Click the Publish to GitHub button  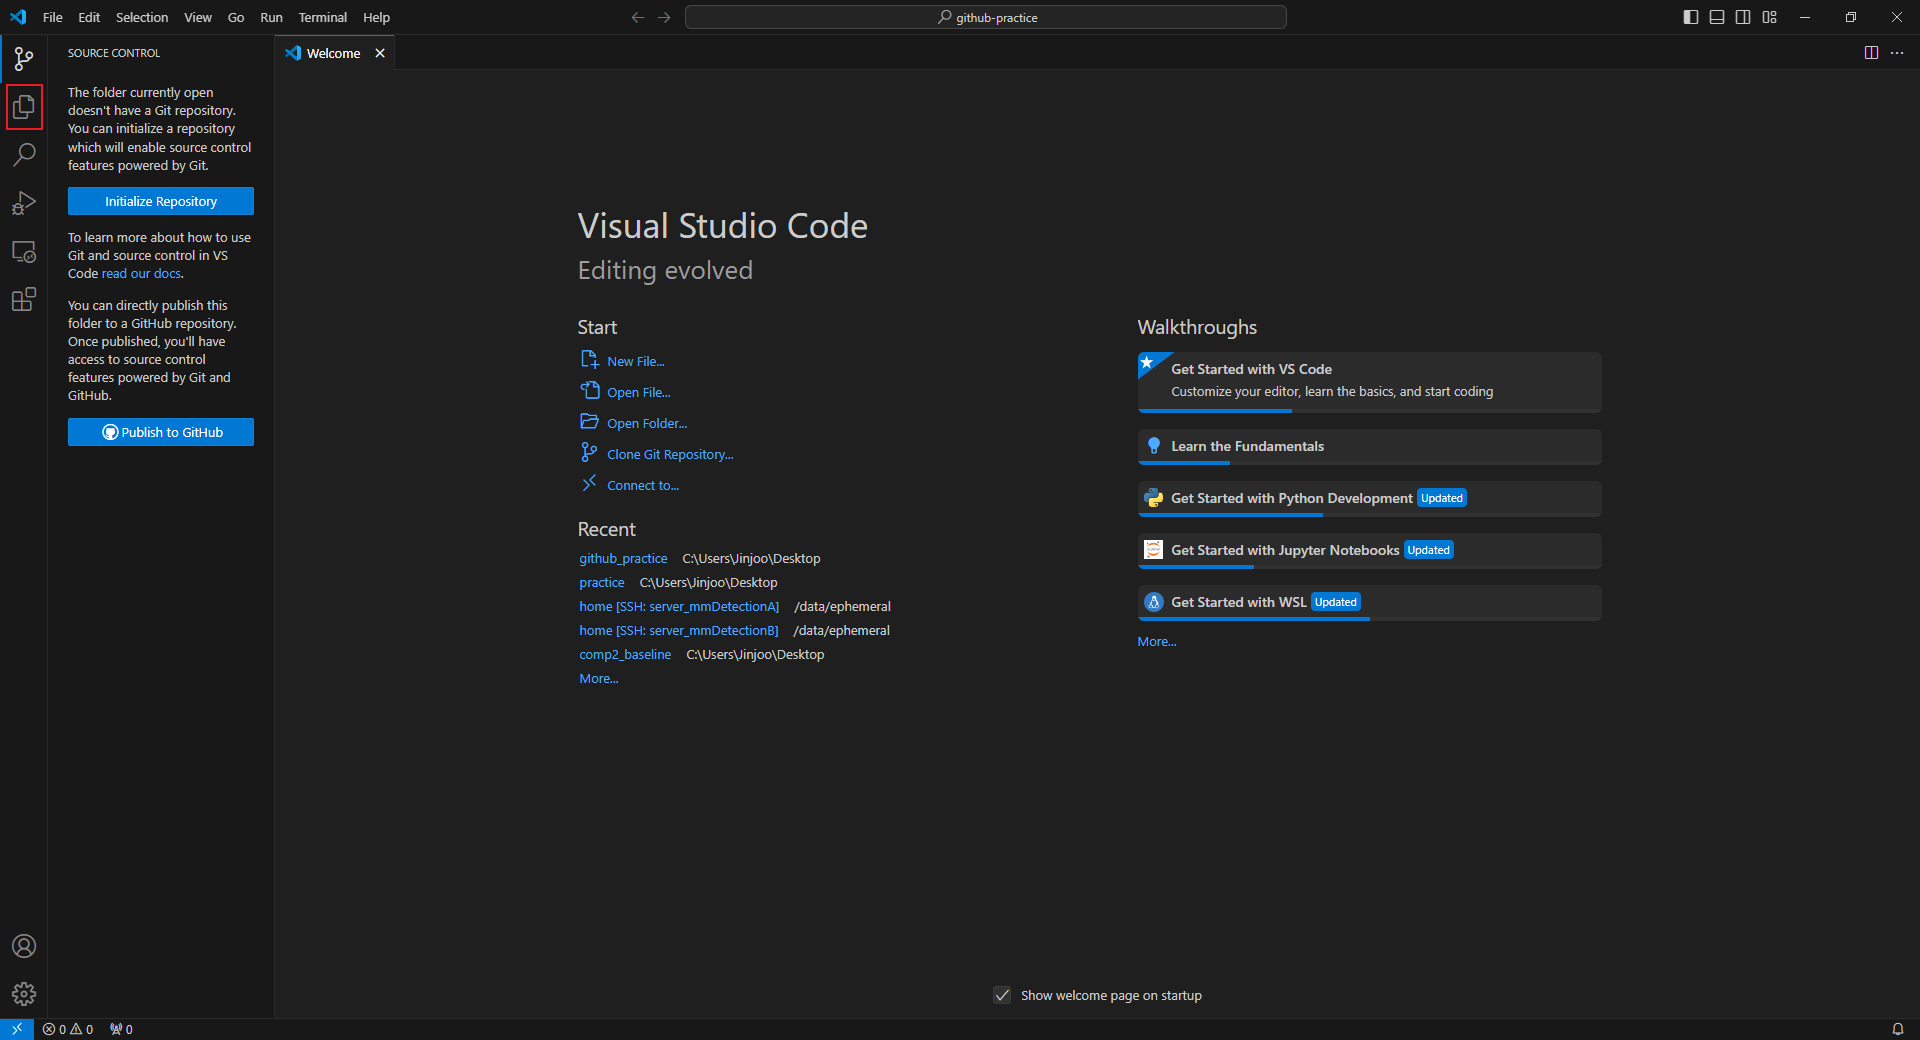tap(161, 432)
